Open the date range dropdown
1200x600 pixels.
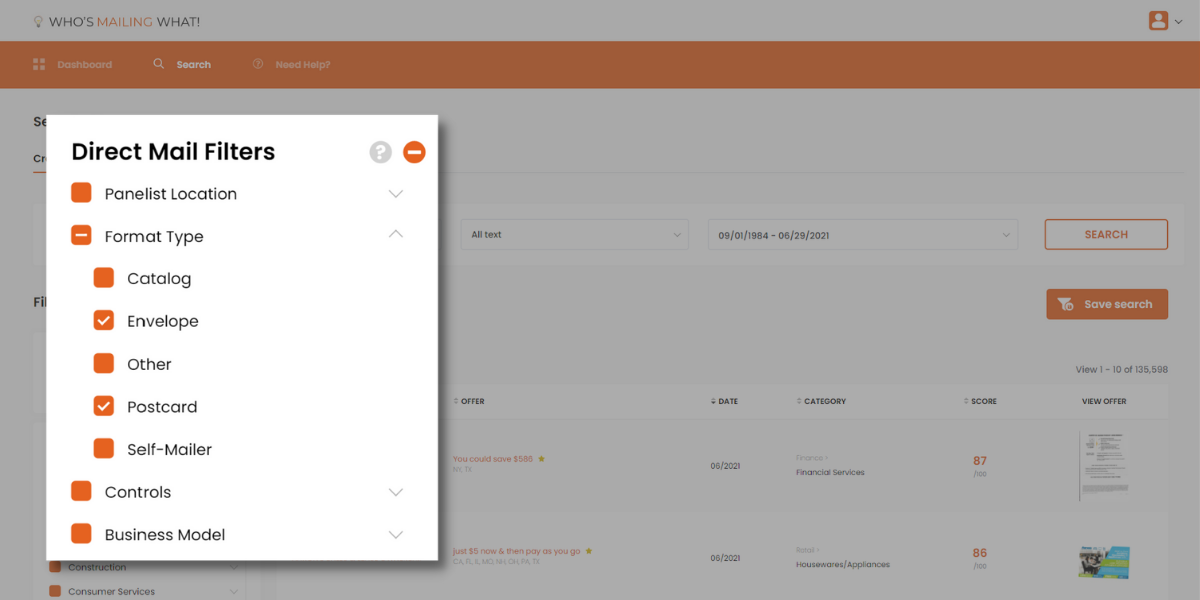(862, 235)
